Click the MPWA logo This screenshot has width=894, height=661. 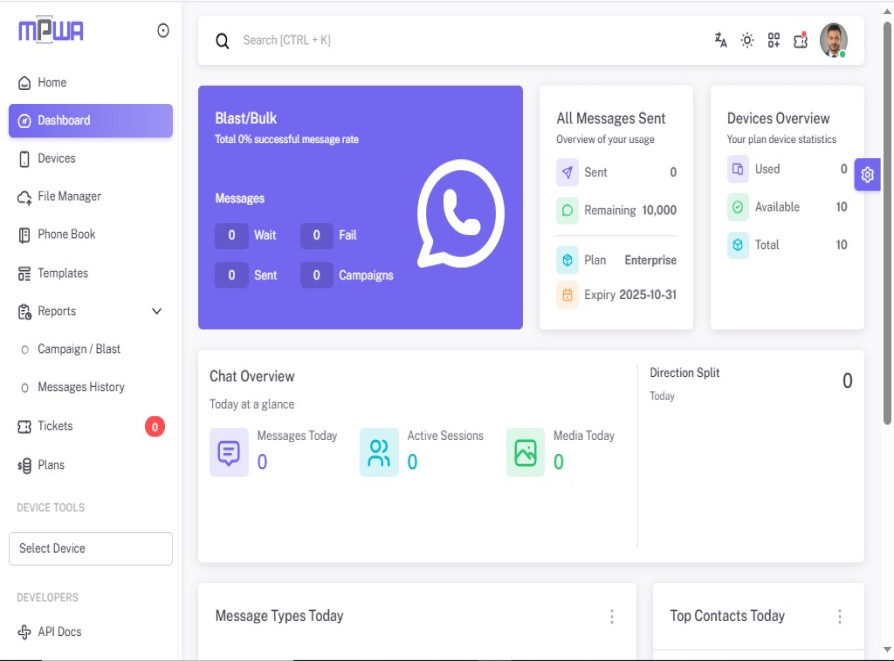[51, 31]
